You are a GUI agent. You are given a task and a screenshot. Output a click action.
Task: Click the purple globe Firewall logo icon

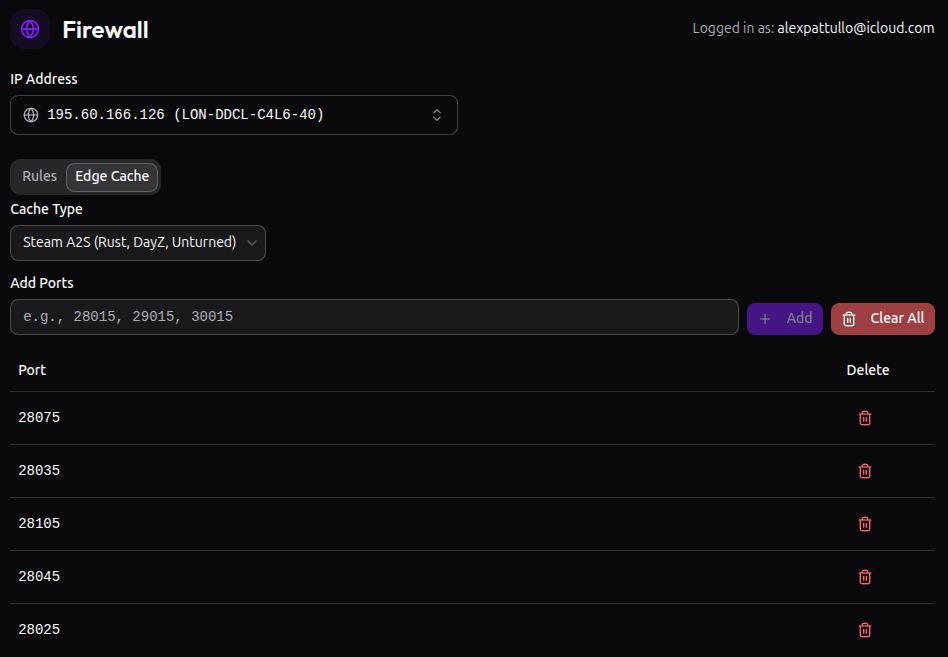tap(30, 29)
